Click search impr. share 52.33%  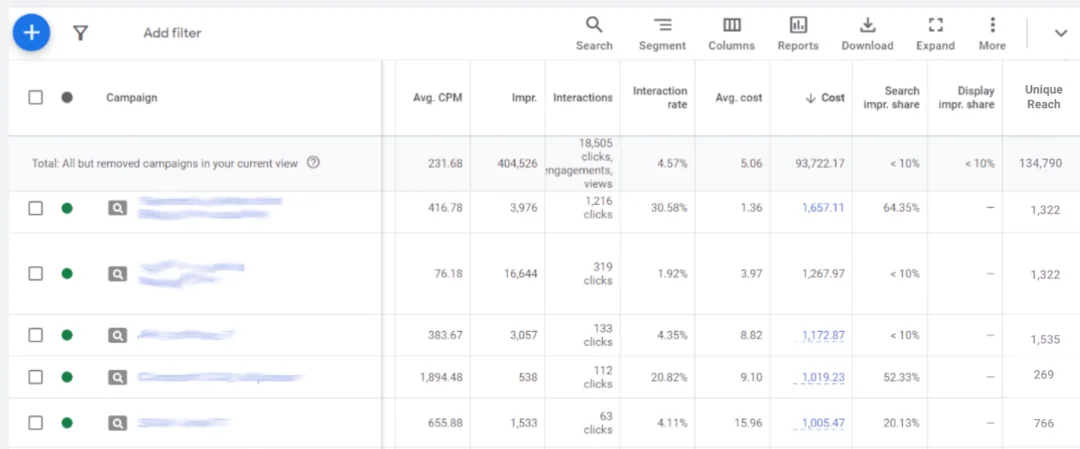point(901,377)
